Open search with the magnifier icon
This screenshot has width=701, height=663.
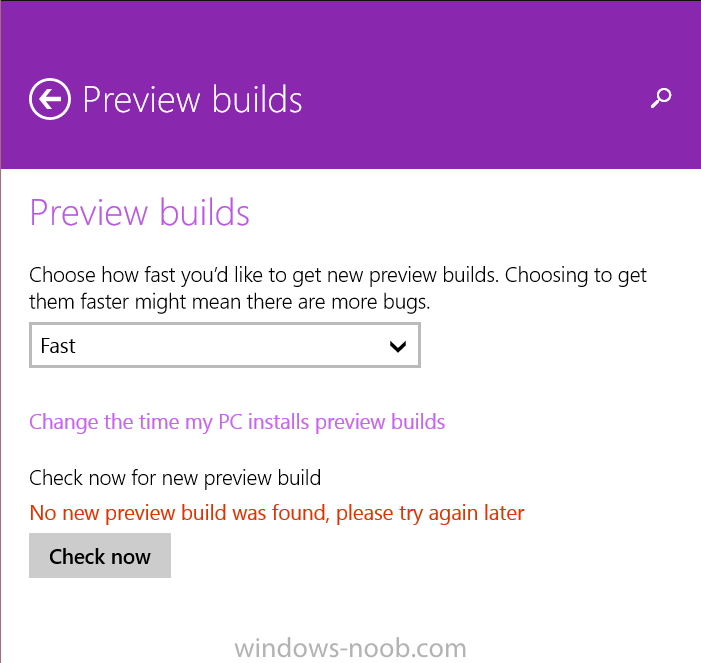(x=661, y=98)
